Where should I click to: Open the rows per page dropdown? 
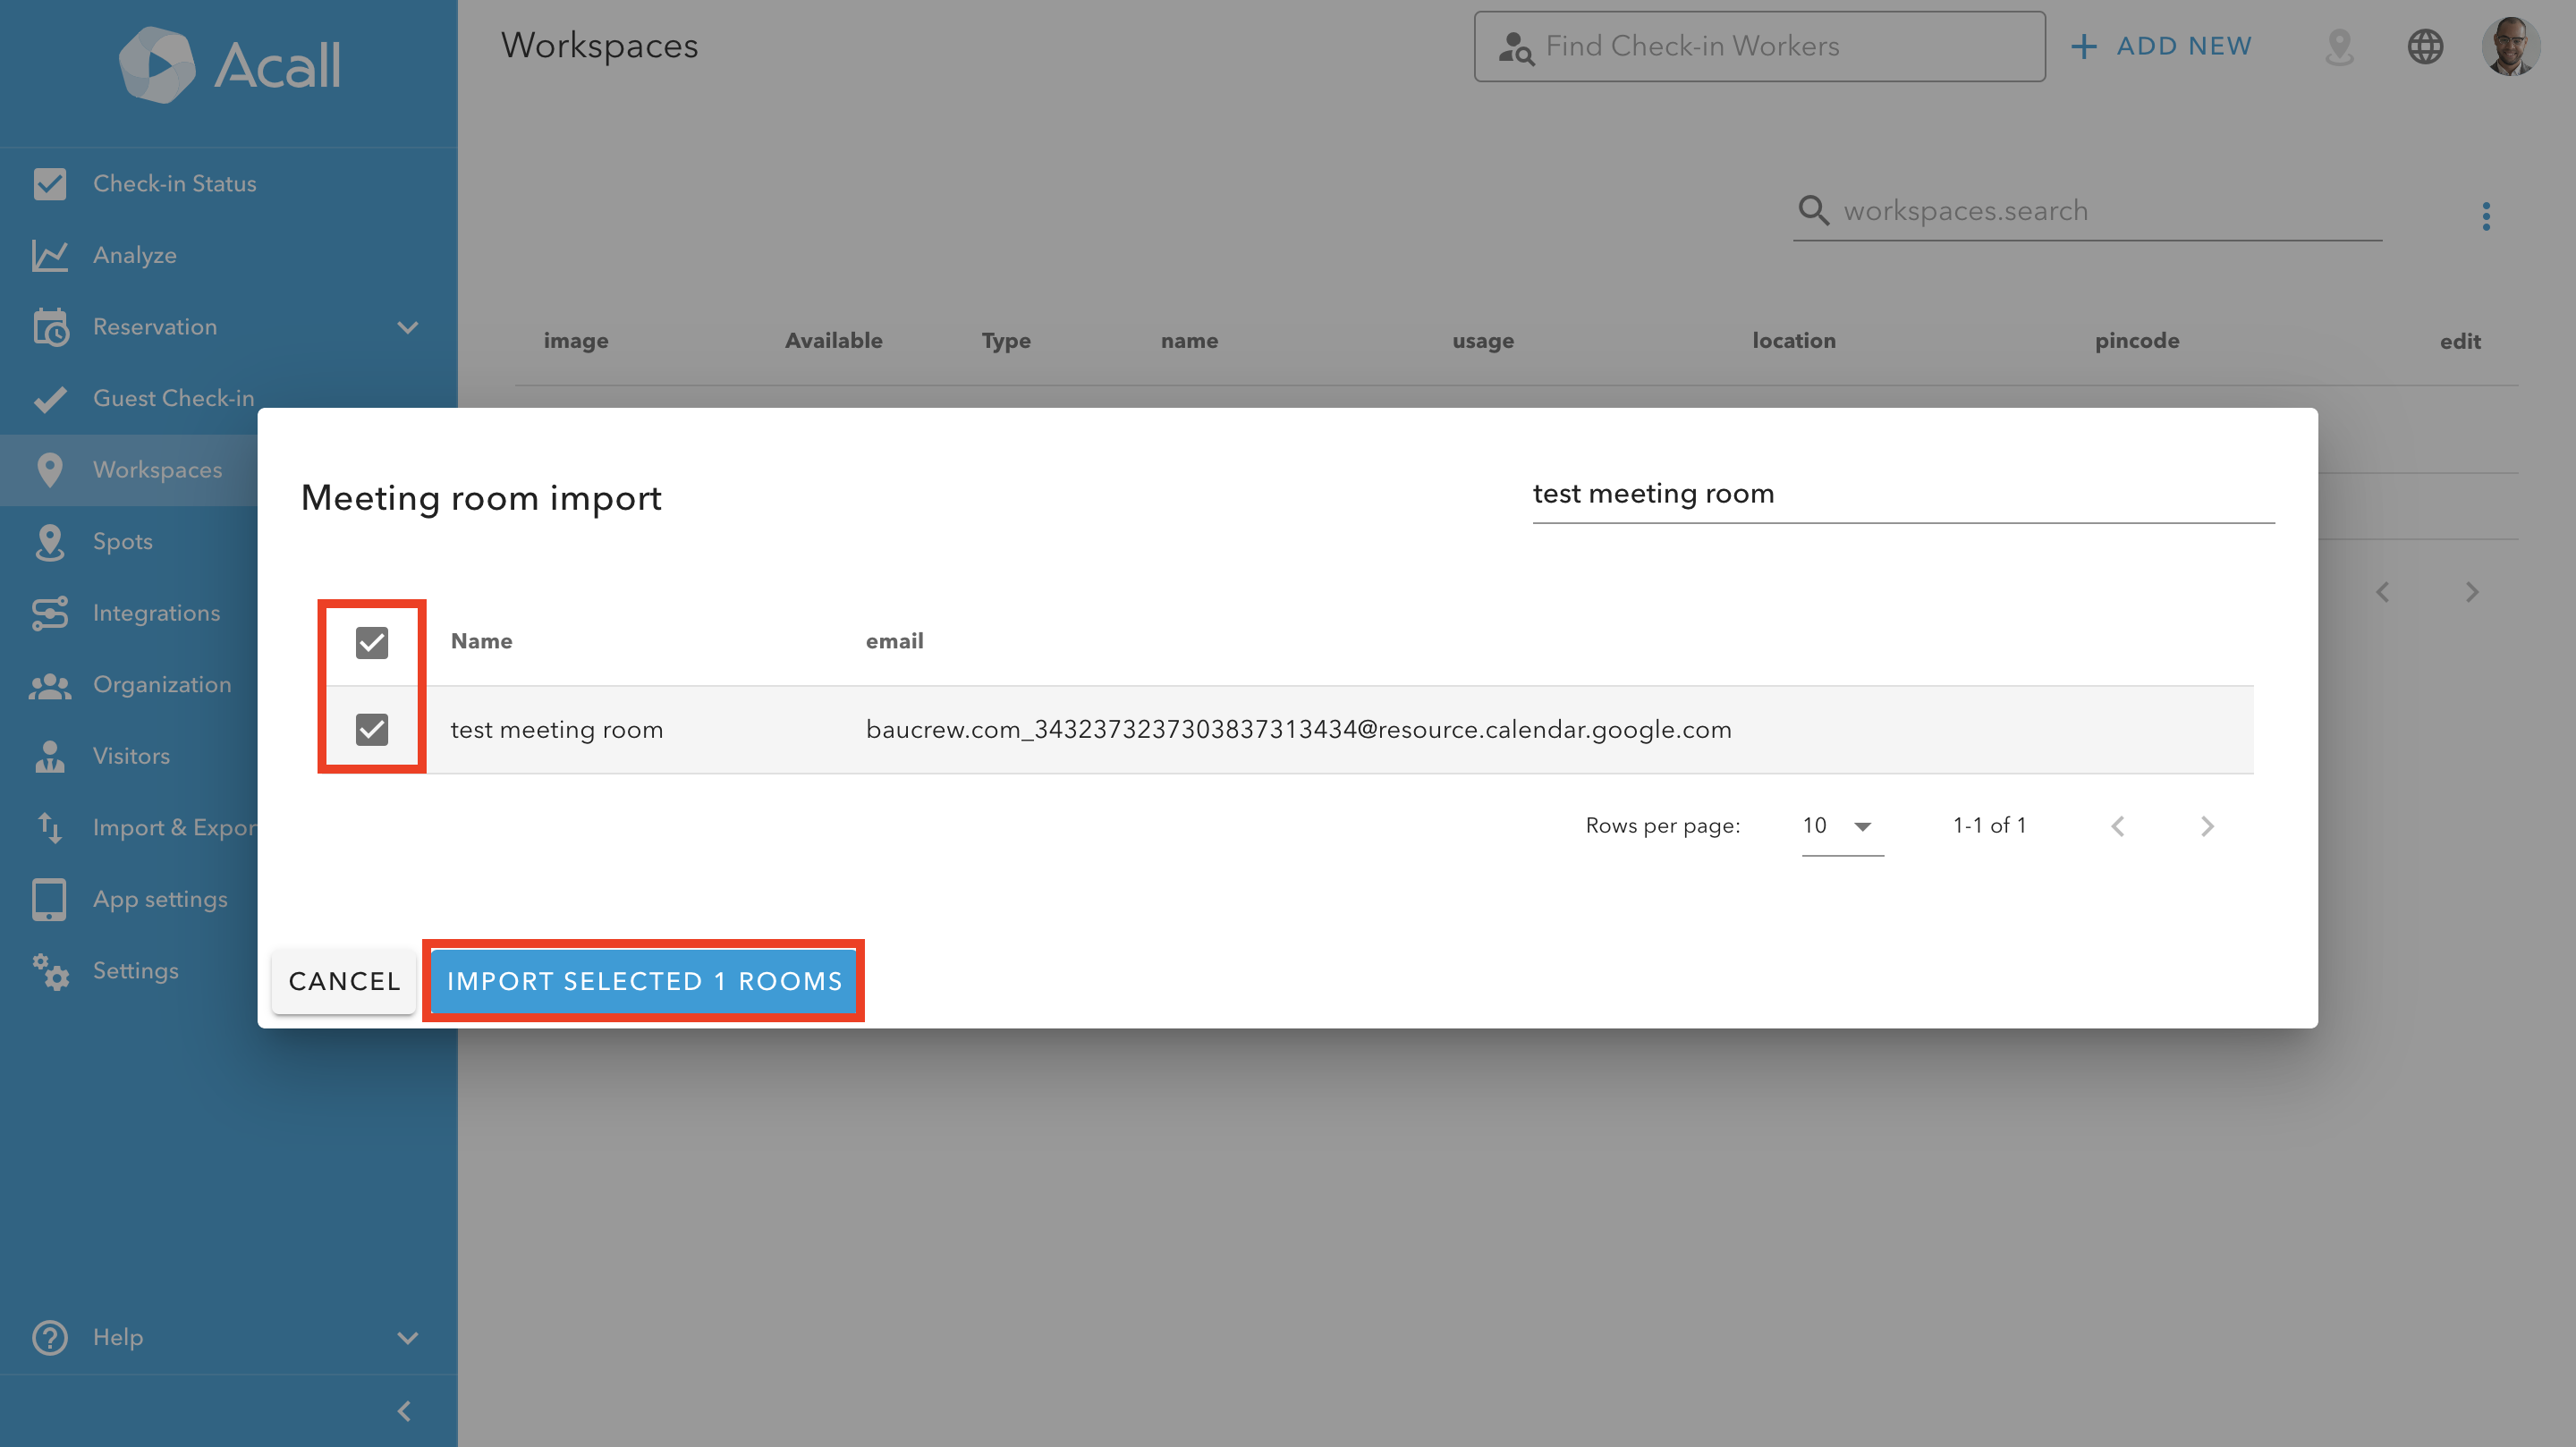(1841, 826)
